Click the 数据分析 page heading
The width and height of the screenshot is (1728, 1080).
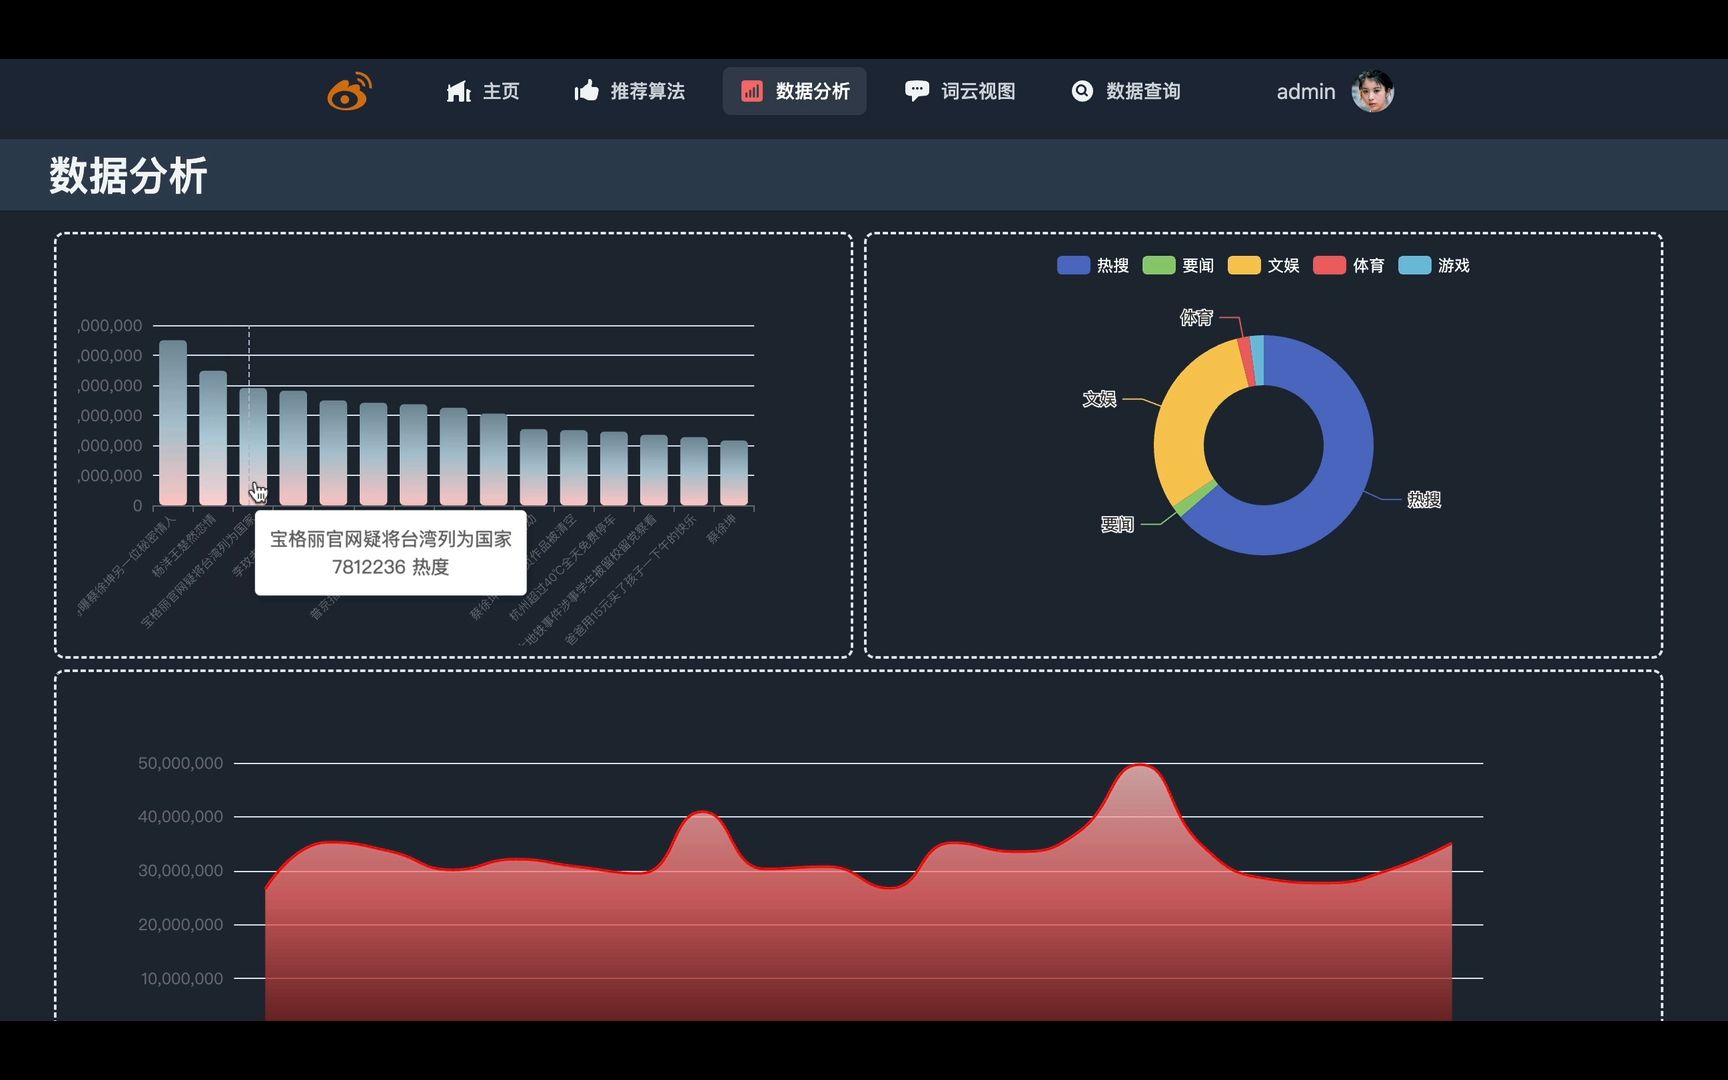pos(128,176)
